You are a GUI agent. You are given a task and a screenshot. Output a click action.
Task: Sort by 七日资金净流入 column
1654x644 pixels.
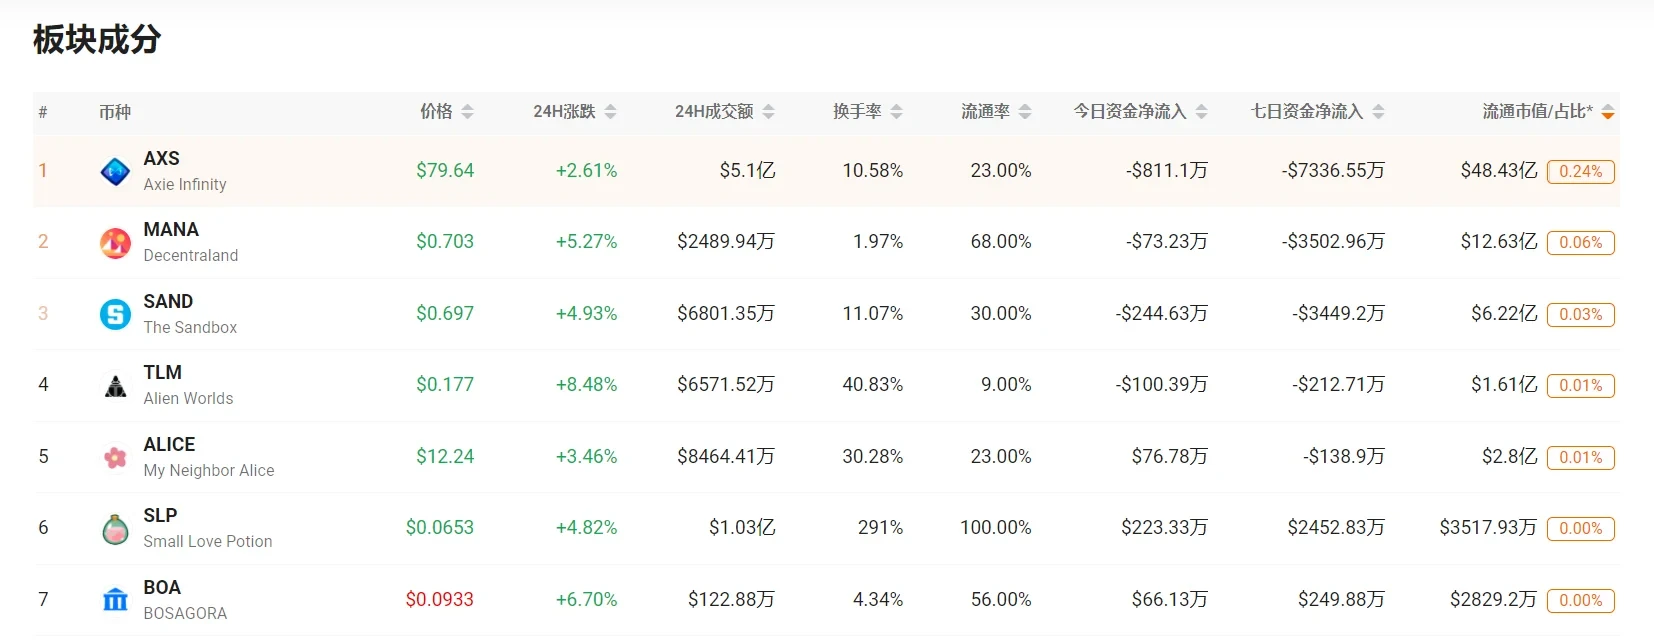1378,112
